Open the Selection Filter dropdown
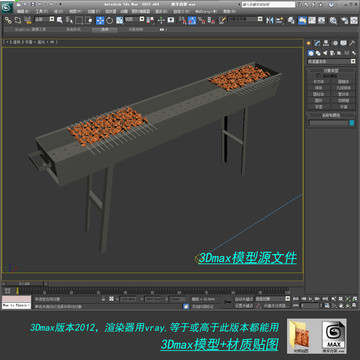Viewport: 360px width, 360px height. click(x=45, y=19)
